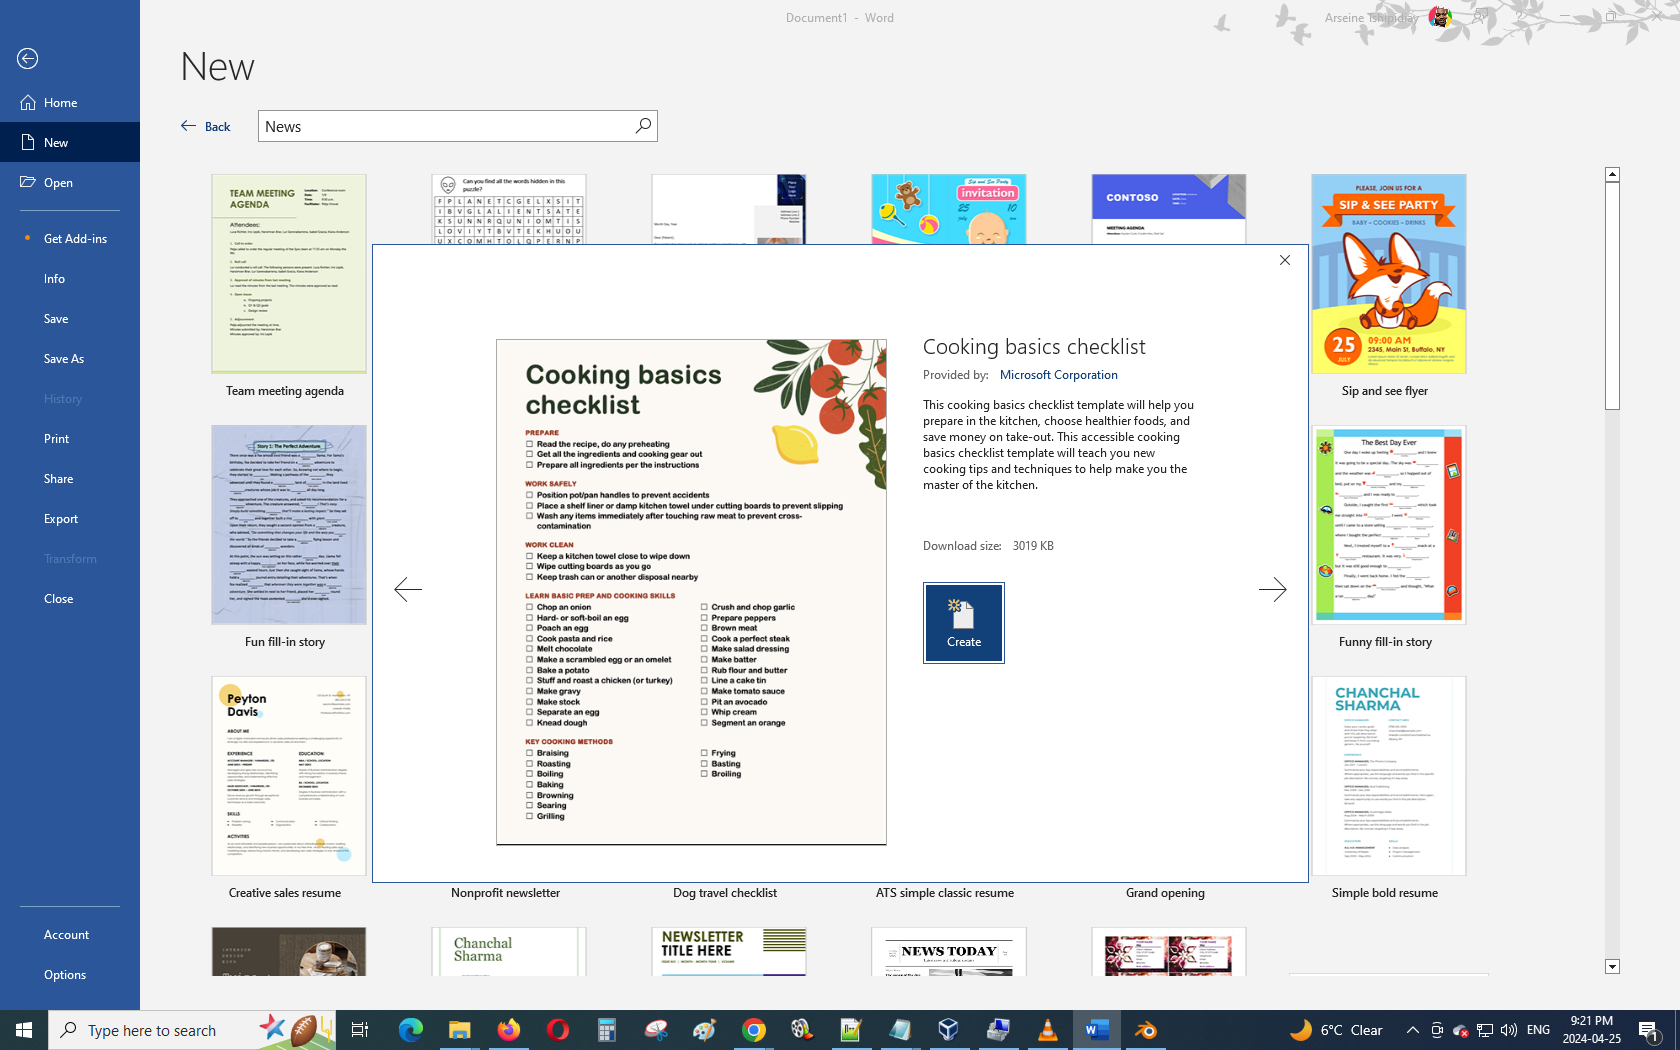
Task: Click the Back link beside search box
Action: pyautogui.click(x=206, y=126)
